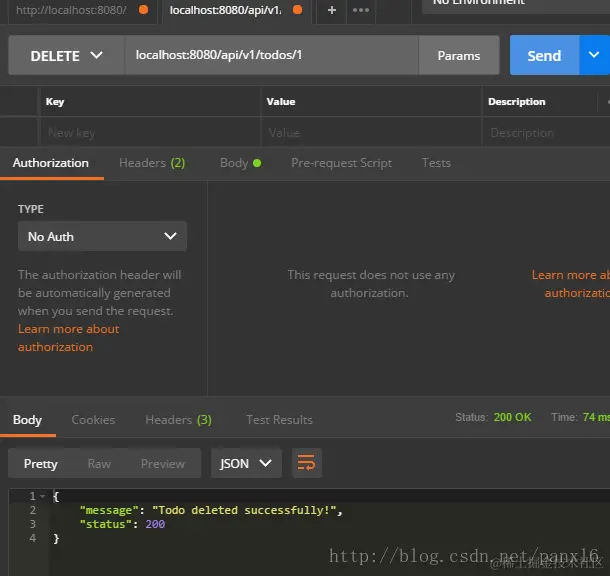Show the response Cookies tab
Screen dimensions: 610x576
pyautogui.click(x=93, y=420)
